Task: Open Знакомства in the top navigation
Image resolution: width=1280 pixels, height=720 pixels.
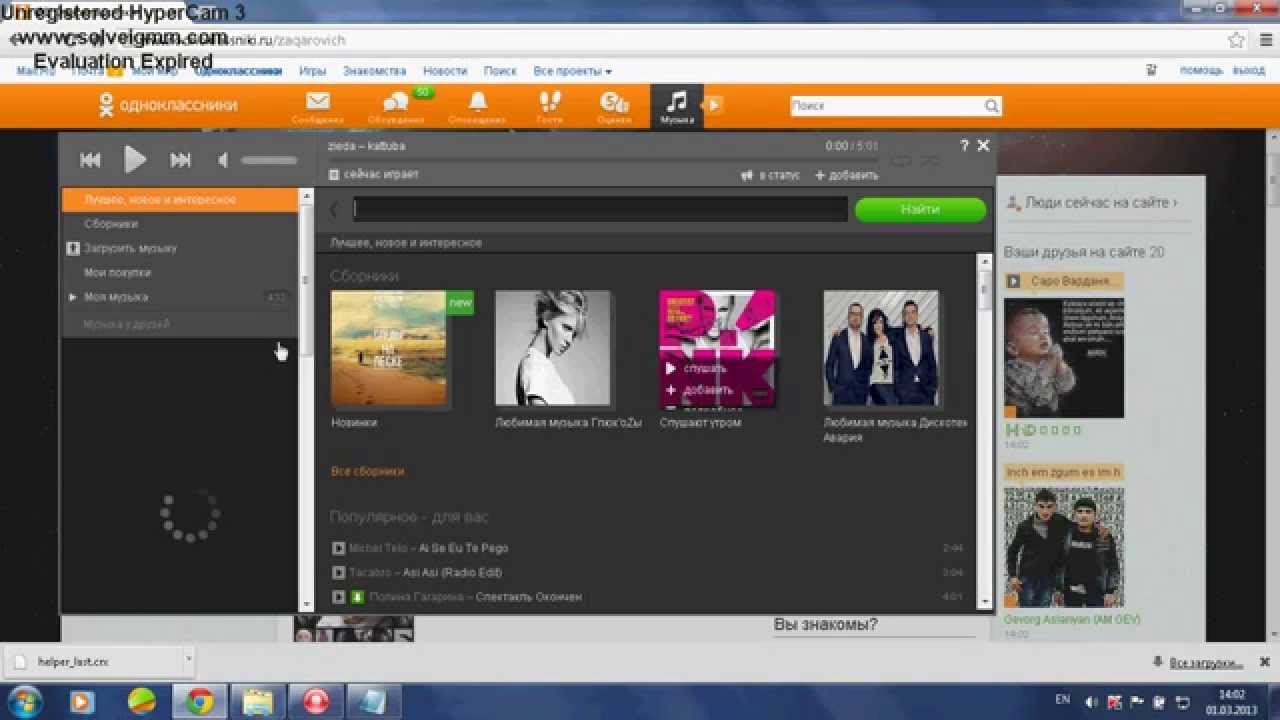Action: pyautogui.click(x=374, y=71)
